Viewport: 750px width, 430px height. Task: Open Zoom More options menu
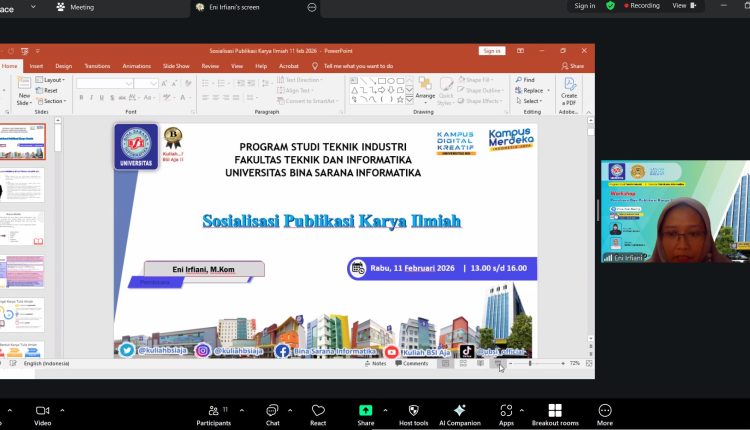(x=605, y=415)
